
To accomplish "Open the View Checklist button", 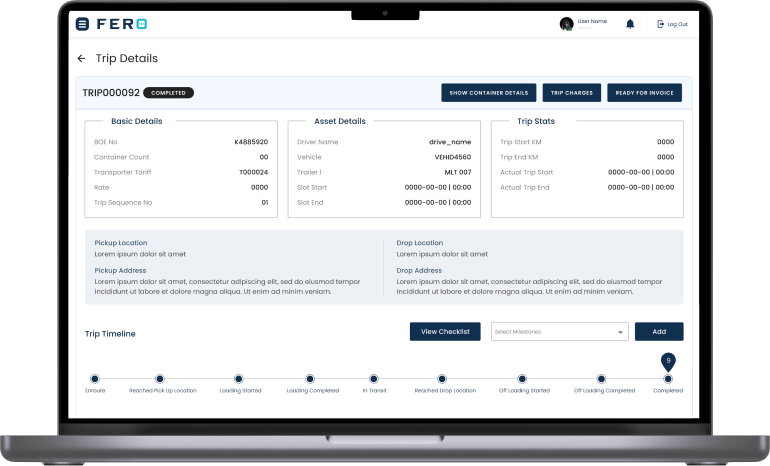I will click(445, 331).
